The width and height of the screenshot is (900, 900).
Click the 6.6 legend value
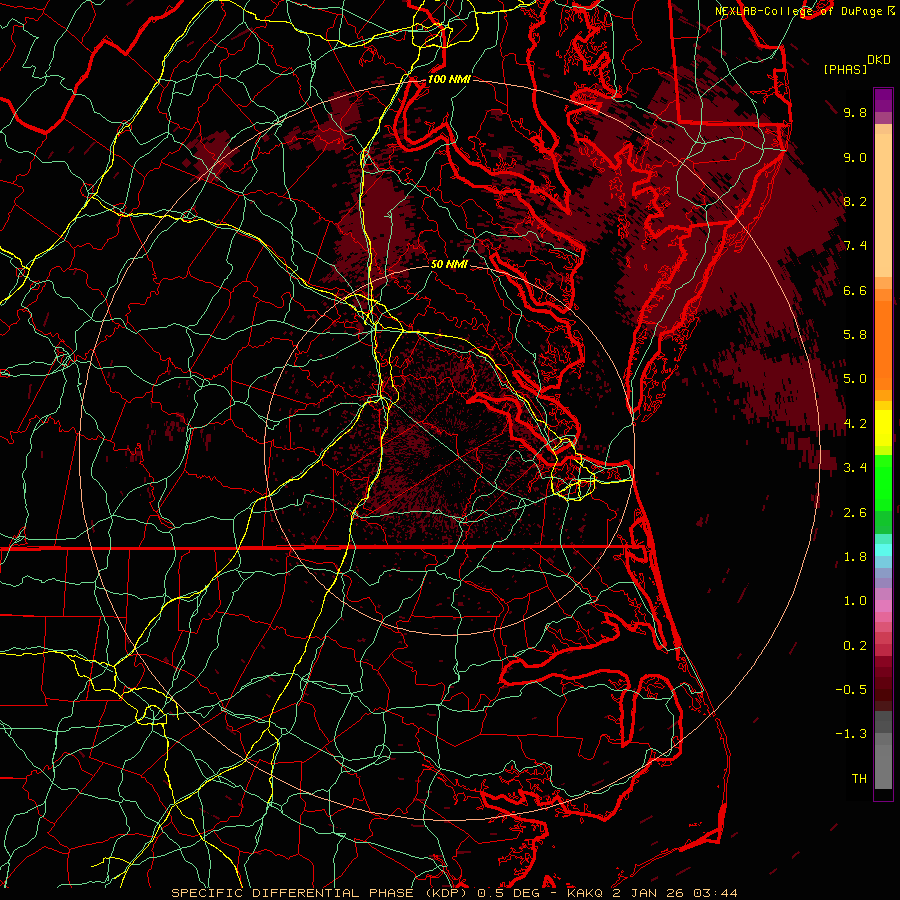pos(855,290)
